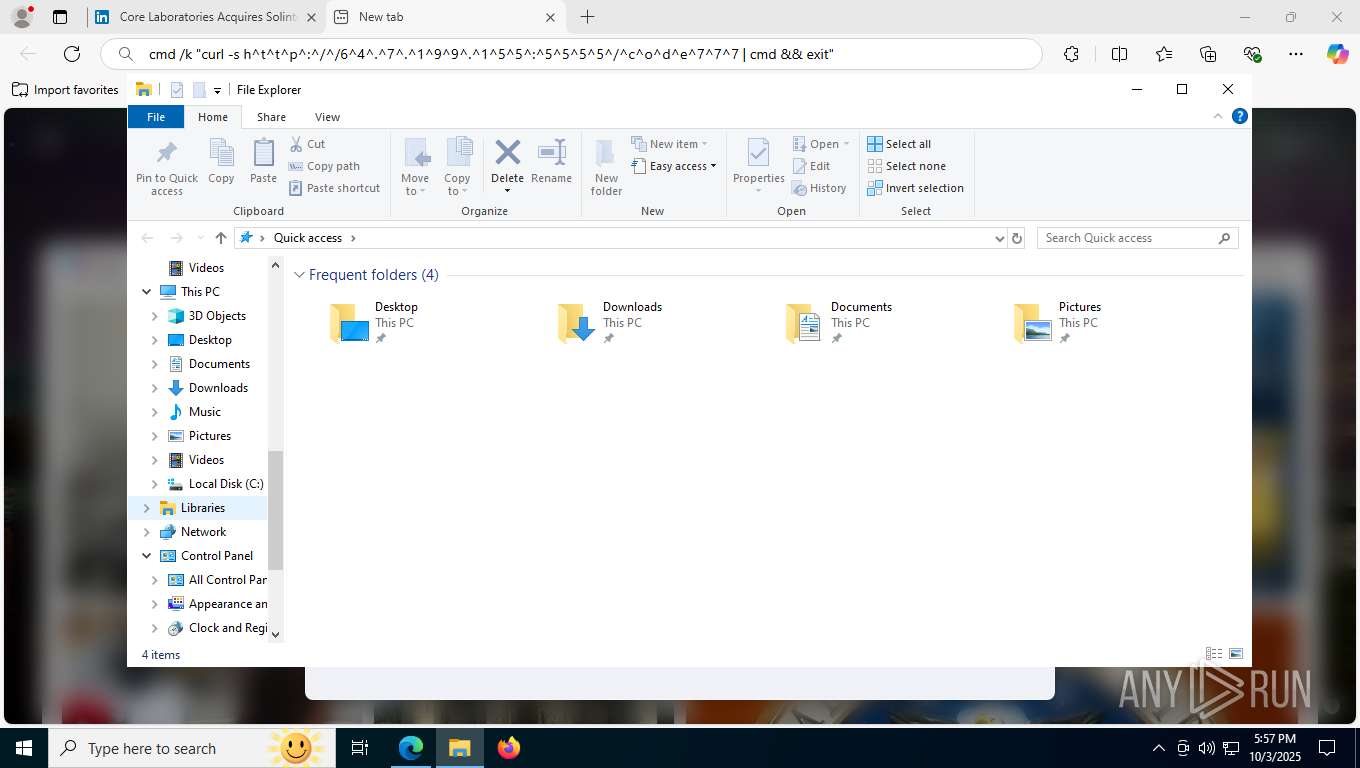Click the Search Quick access box

pyautogui.click(x=1137, y=238)
